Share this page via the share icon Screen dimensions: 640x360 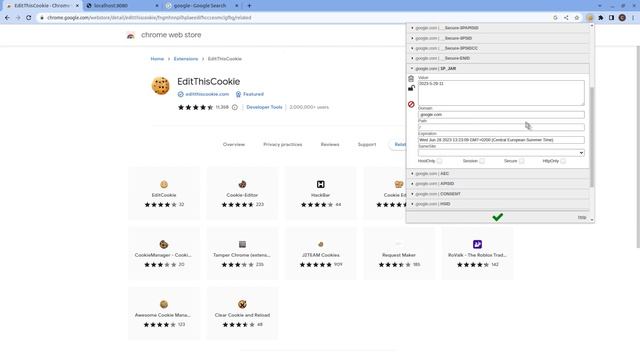(x=566, y=18)
